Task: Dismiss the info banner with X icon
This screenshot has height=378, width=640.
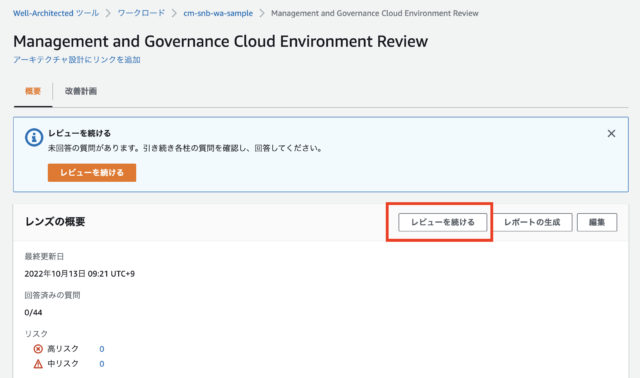Action: [x=611, y=133]
